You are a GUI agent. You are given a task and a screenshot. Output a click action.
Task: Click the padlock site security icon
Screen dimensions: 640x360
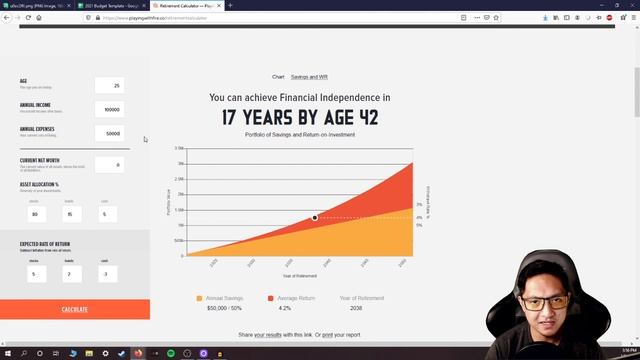point(98,18)
